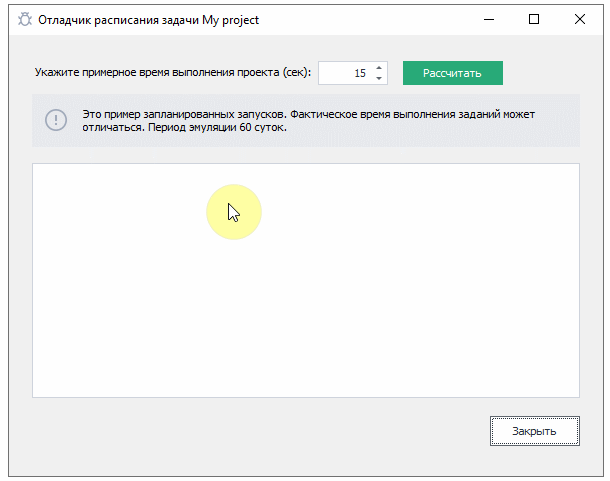Click the green Рассчитать button
The image size is (610, 481).
point(453,73)
